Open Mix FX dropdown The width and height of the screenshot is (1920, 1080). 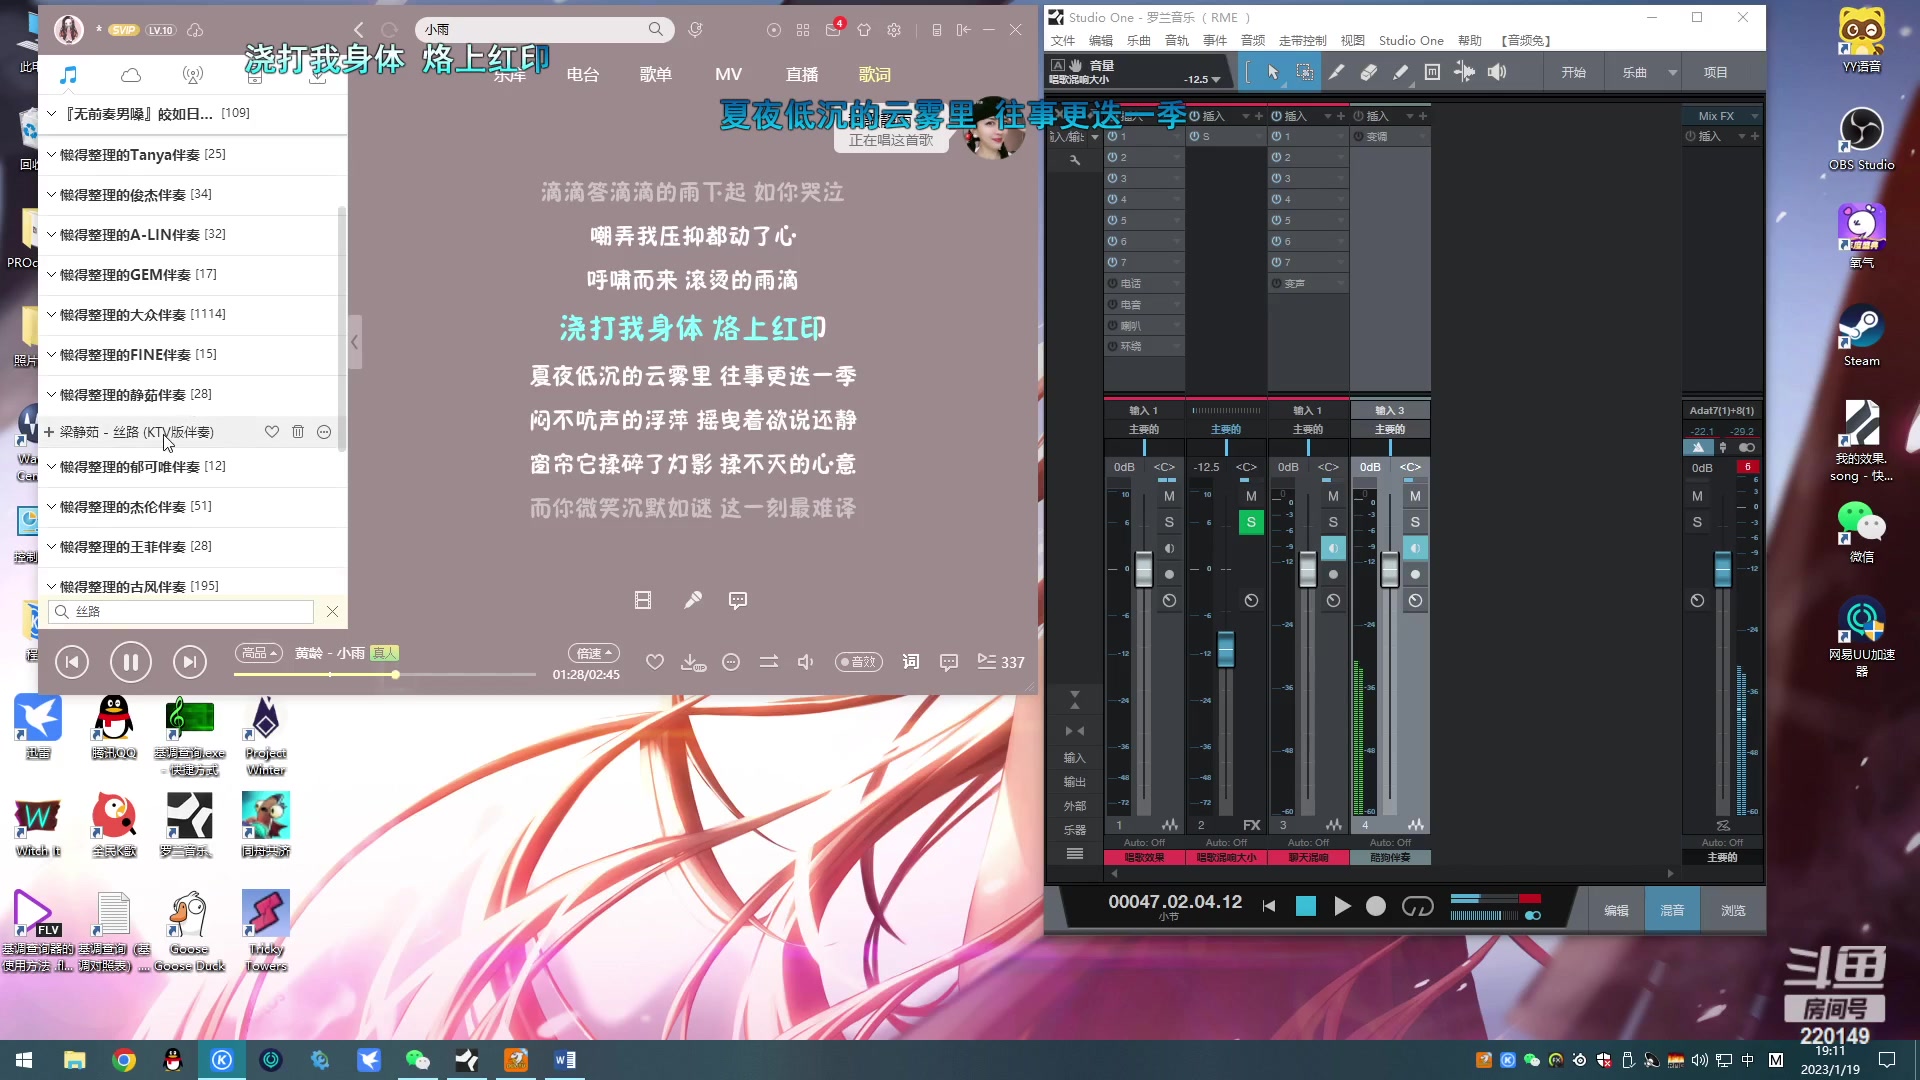click(x=1722, y=116)
